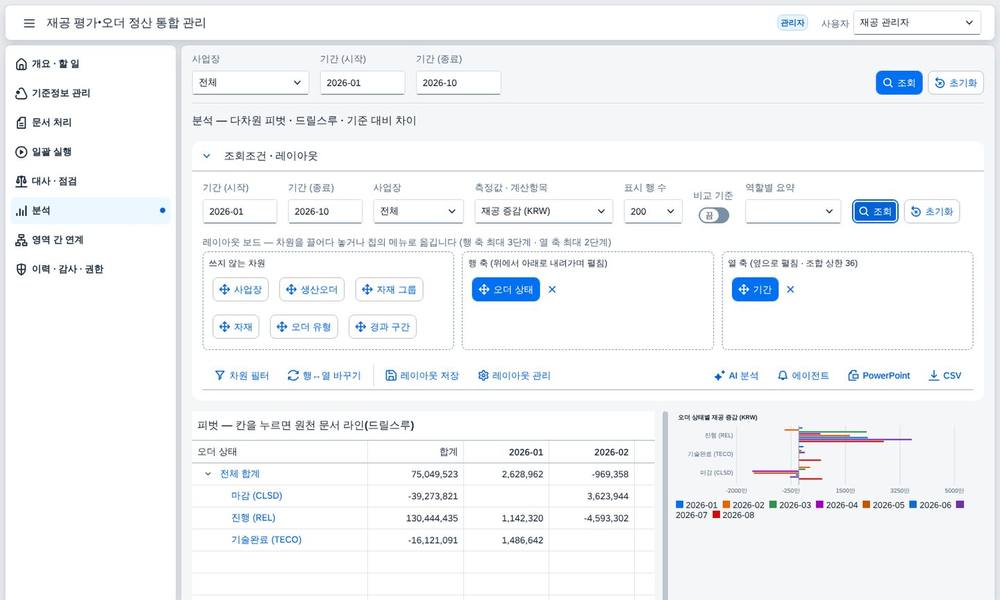Click the 2026-04 legend color swatch
The width and height of the screenshot is (1000, 600).
coord(820,504)
